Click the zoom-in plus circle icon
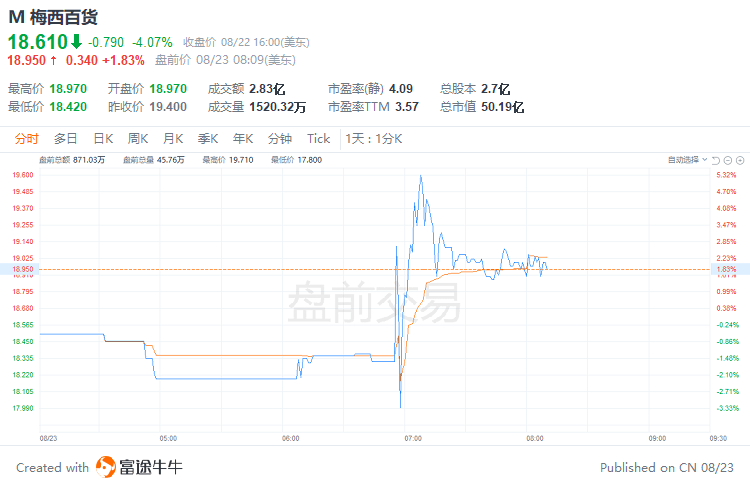 pyautogui.click(x=740, y=160)
